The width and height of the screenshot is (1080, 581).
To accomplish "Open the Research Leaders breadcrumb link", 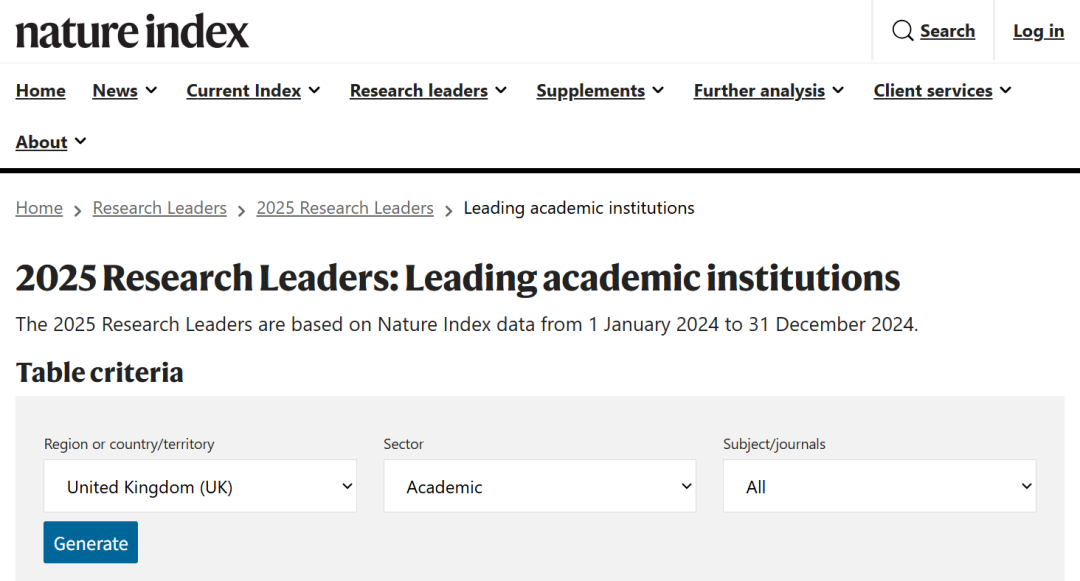I will [x=160, y=208].
